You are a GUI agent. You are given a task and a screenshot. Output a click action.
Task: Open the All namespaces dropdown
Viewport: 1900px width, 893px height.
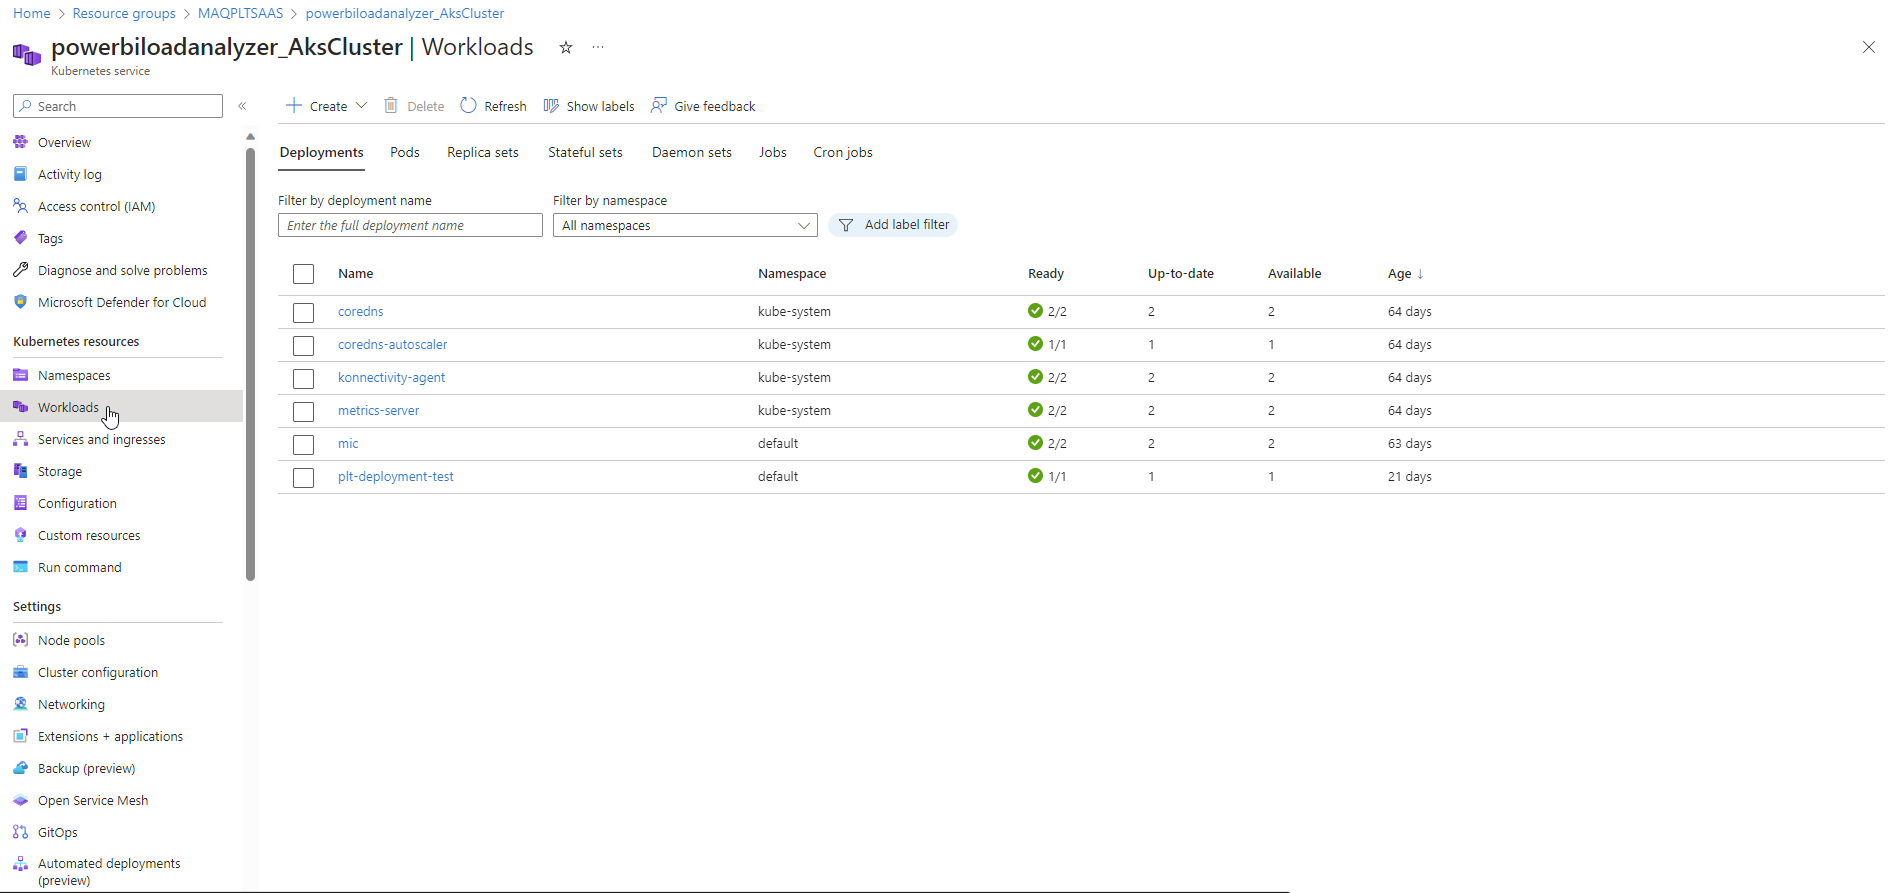pos(685,225)
